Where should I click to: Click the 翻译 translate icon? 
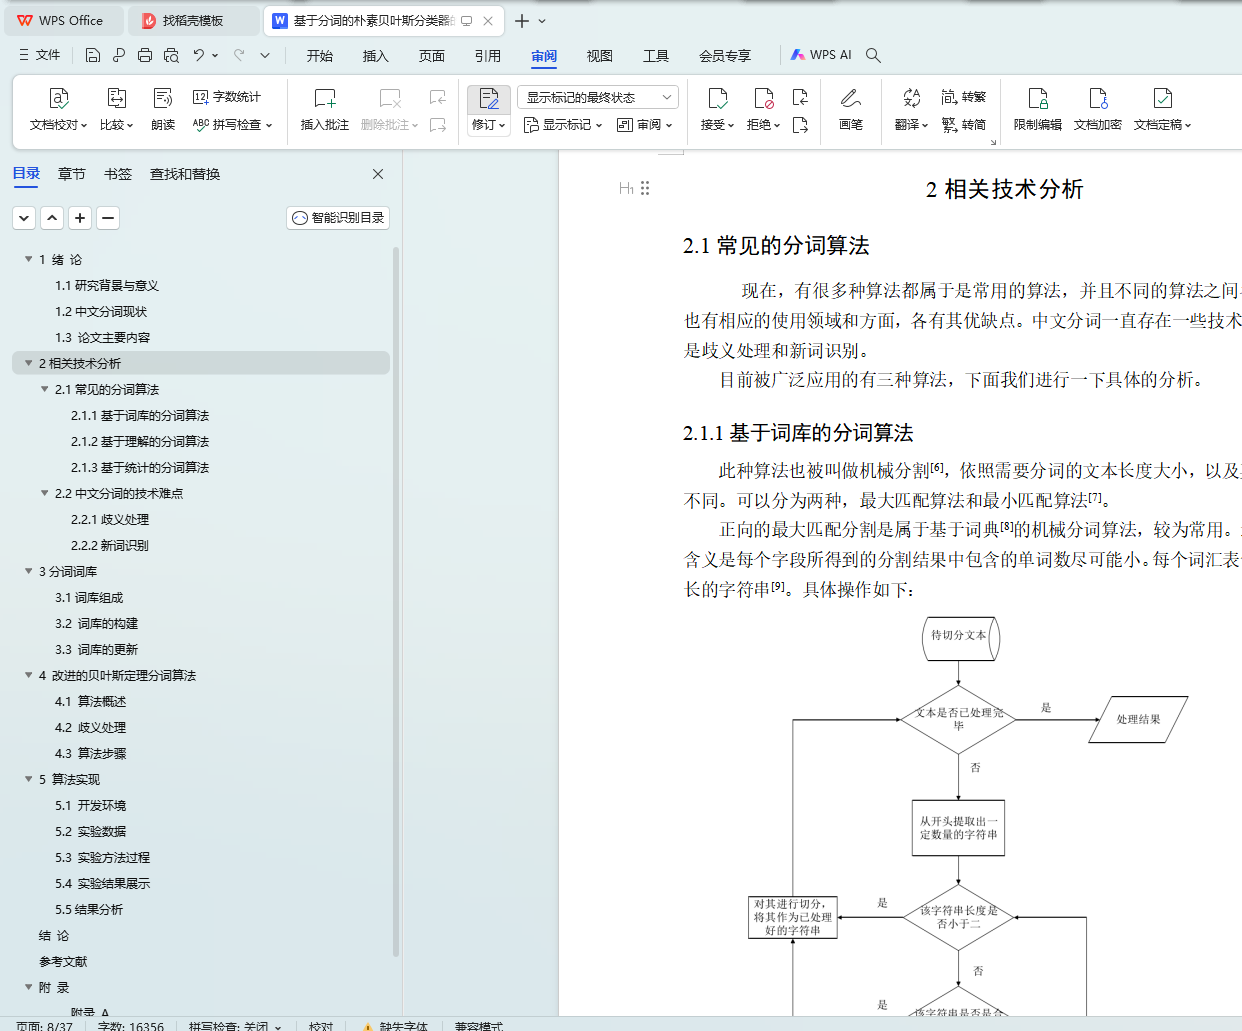click(911, 98)
